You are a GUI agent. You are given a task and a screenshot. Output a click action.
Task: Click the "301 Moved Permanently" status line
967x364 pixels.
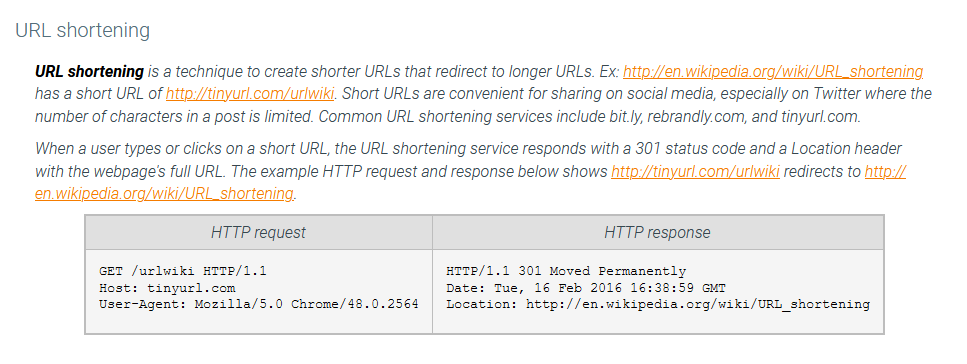point(566,271)
